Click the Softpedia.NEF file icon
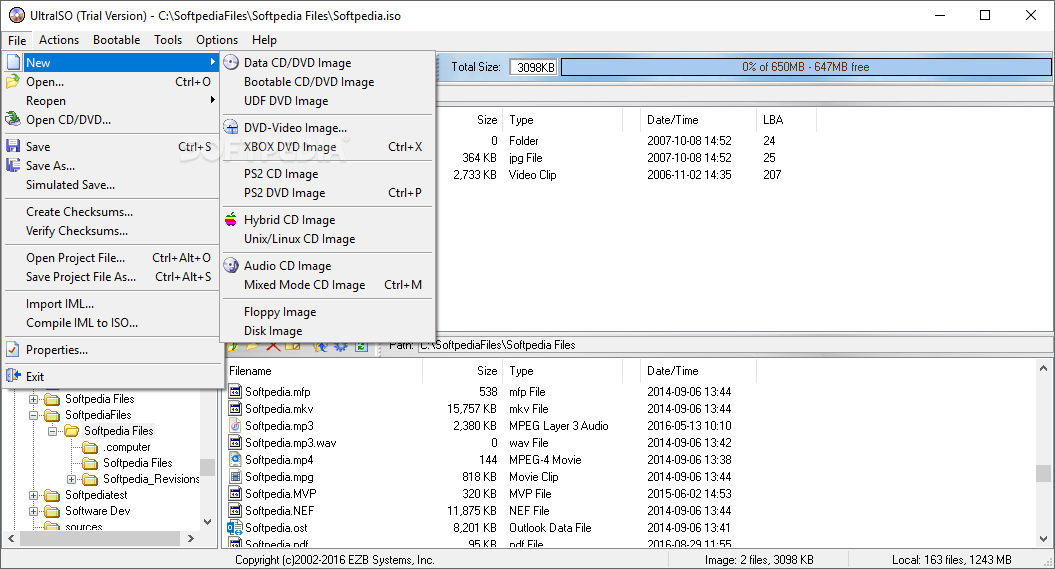1055x569 pixels. 235,510
